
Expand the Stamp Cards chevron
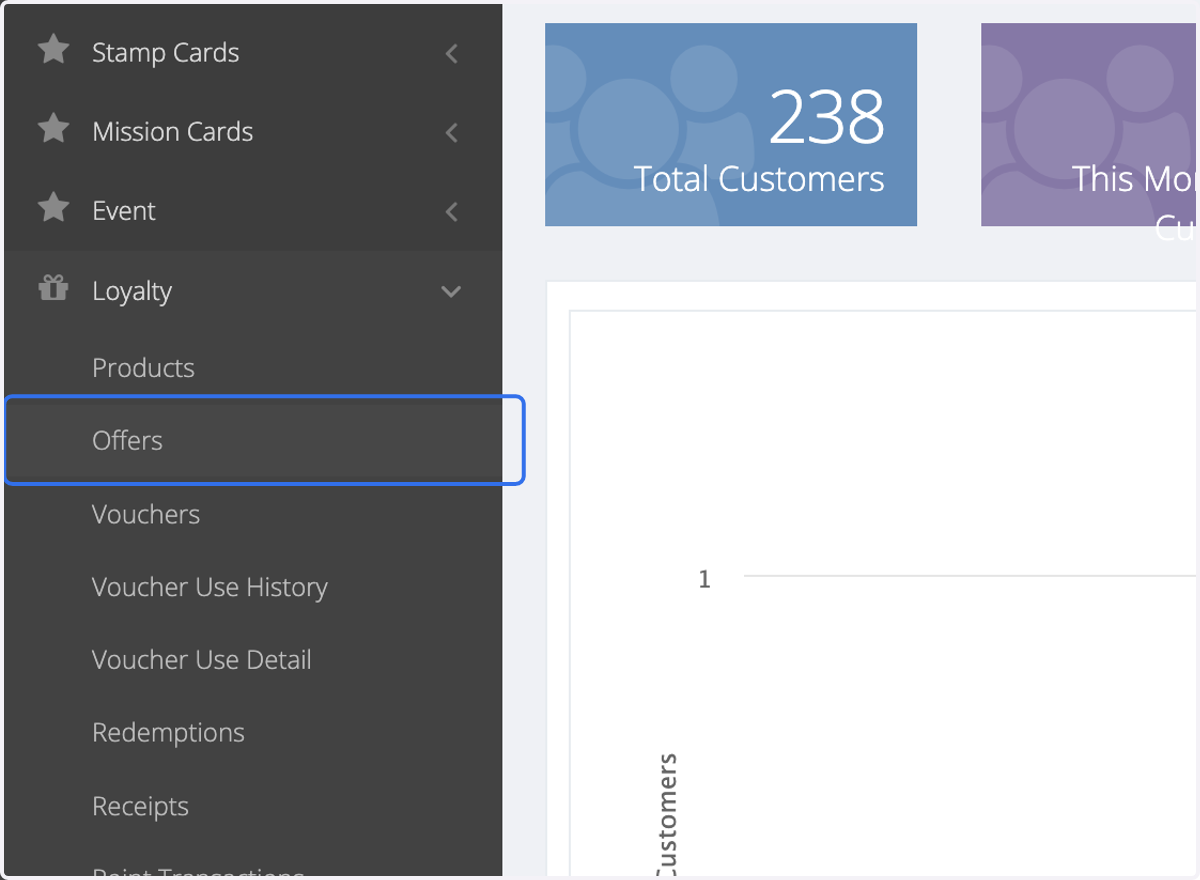click(x=452, y=53)
